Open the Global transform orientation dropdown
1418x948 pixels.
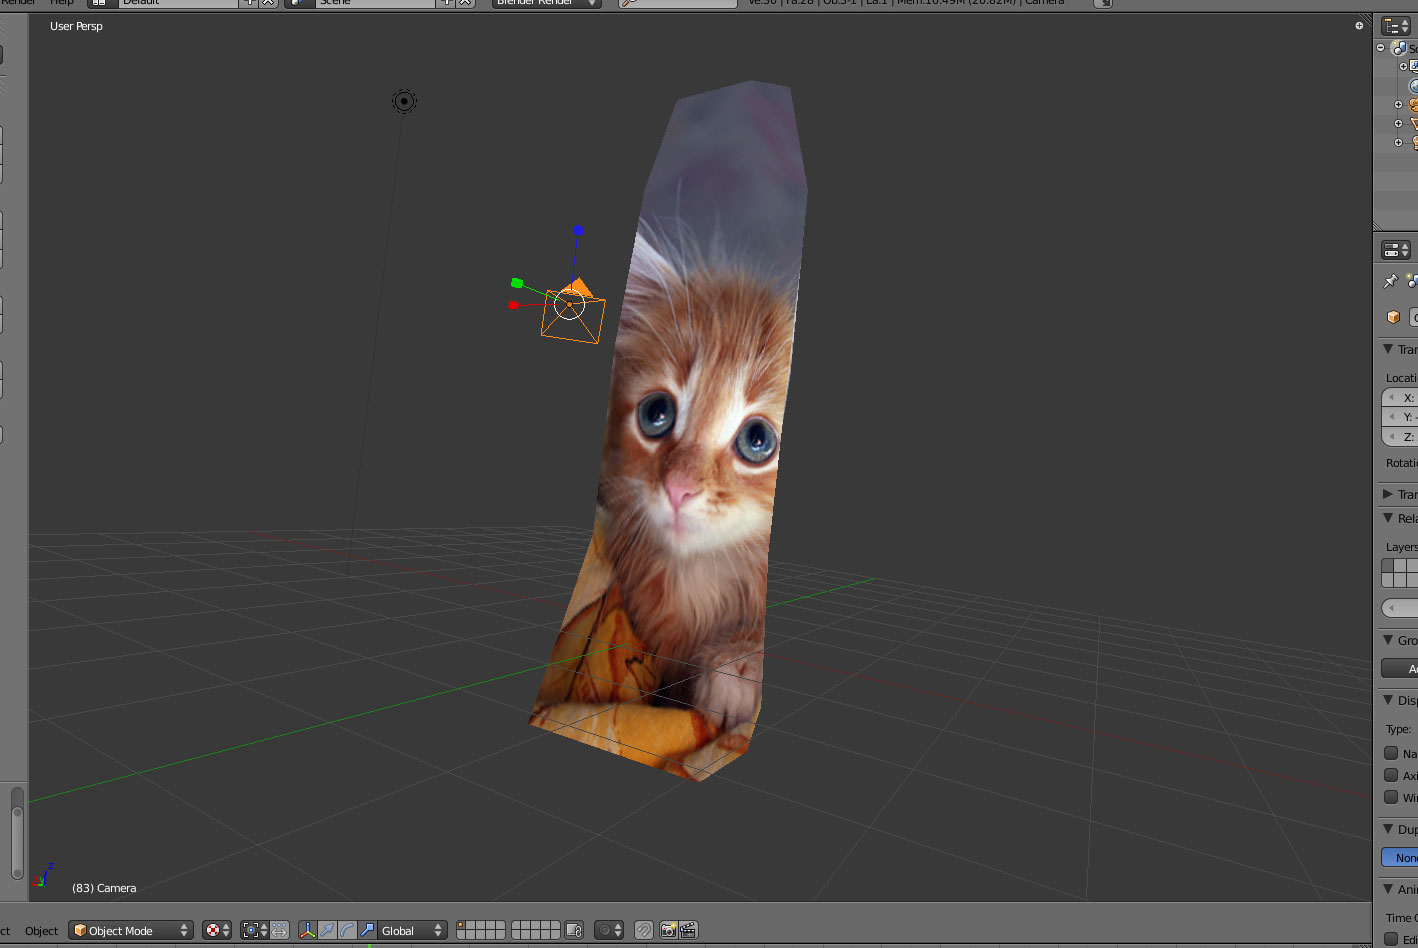tap(411, 930)
